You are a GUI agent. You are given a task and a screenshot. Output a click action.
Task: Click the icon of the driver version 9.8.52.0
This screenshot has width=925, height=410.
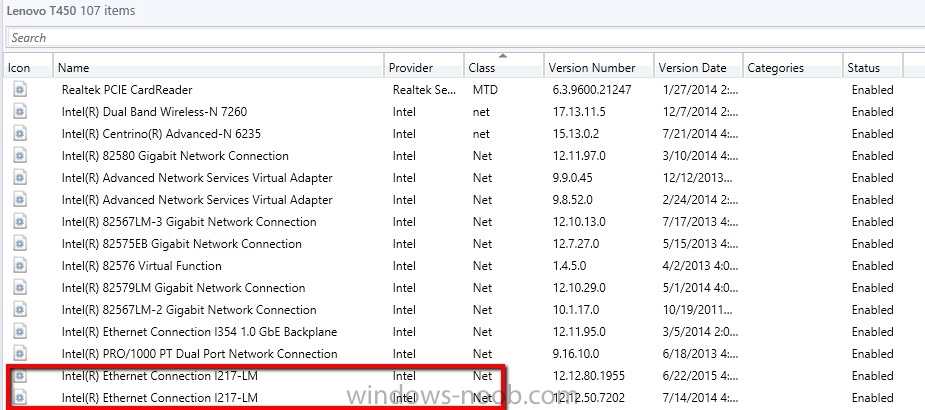(20, 199)
